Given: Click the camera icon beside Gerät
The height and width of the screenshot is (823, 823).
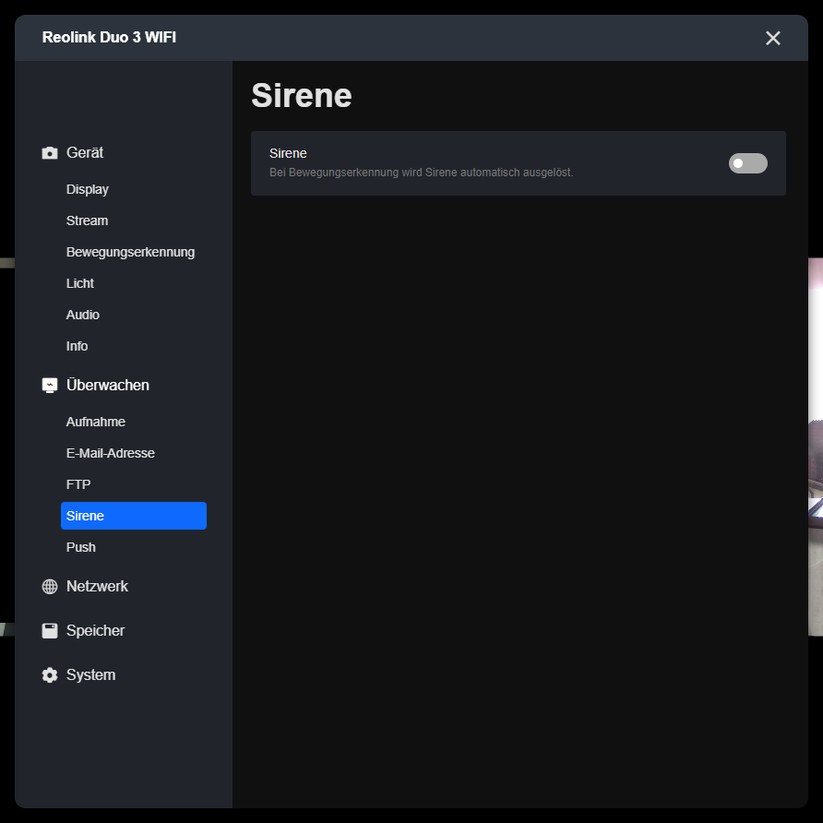Looking at the screenshot, I should (50, 153).
